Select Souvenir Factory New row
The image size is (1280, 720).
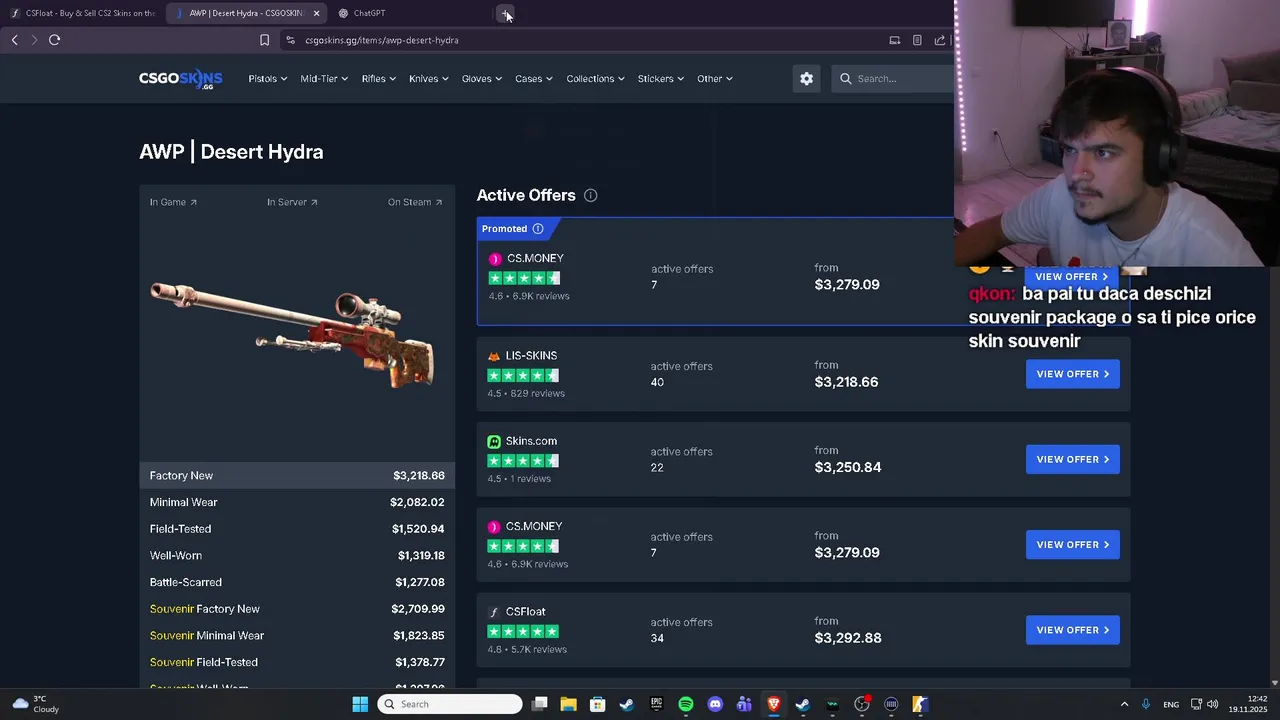(x=297, y=609)
